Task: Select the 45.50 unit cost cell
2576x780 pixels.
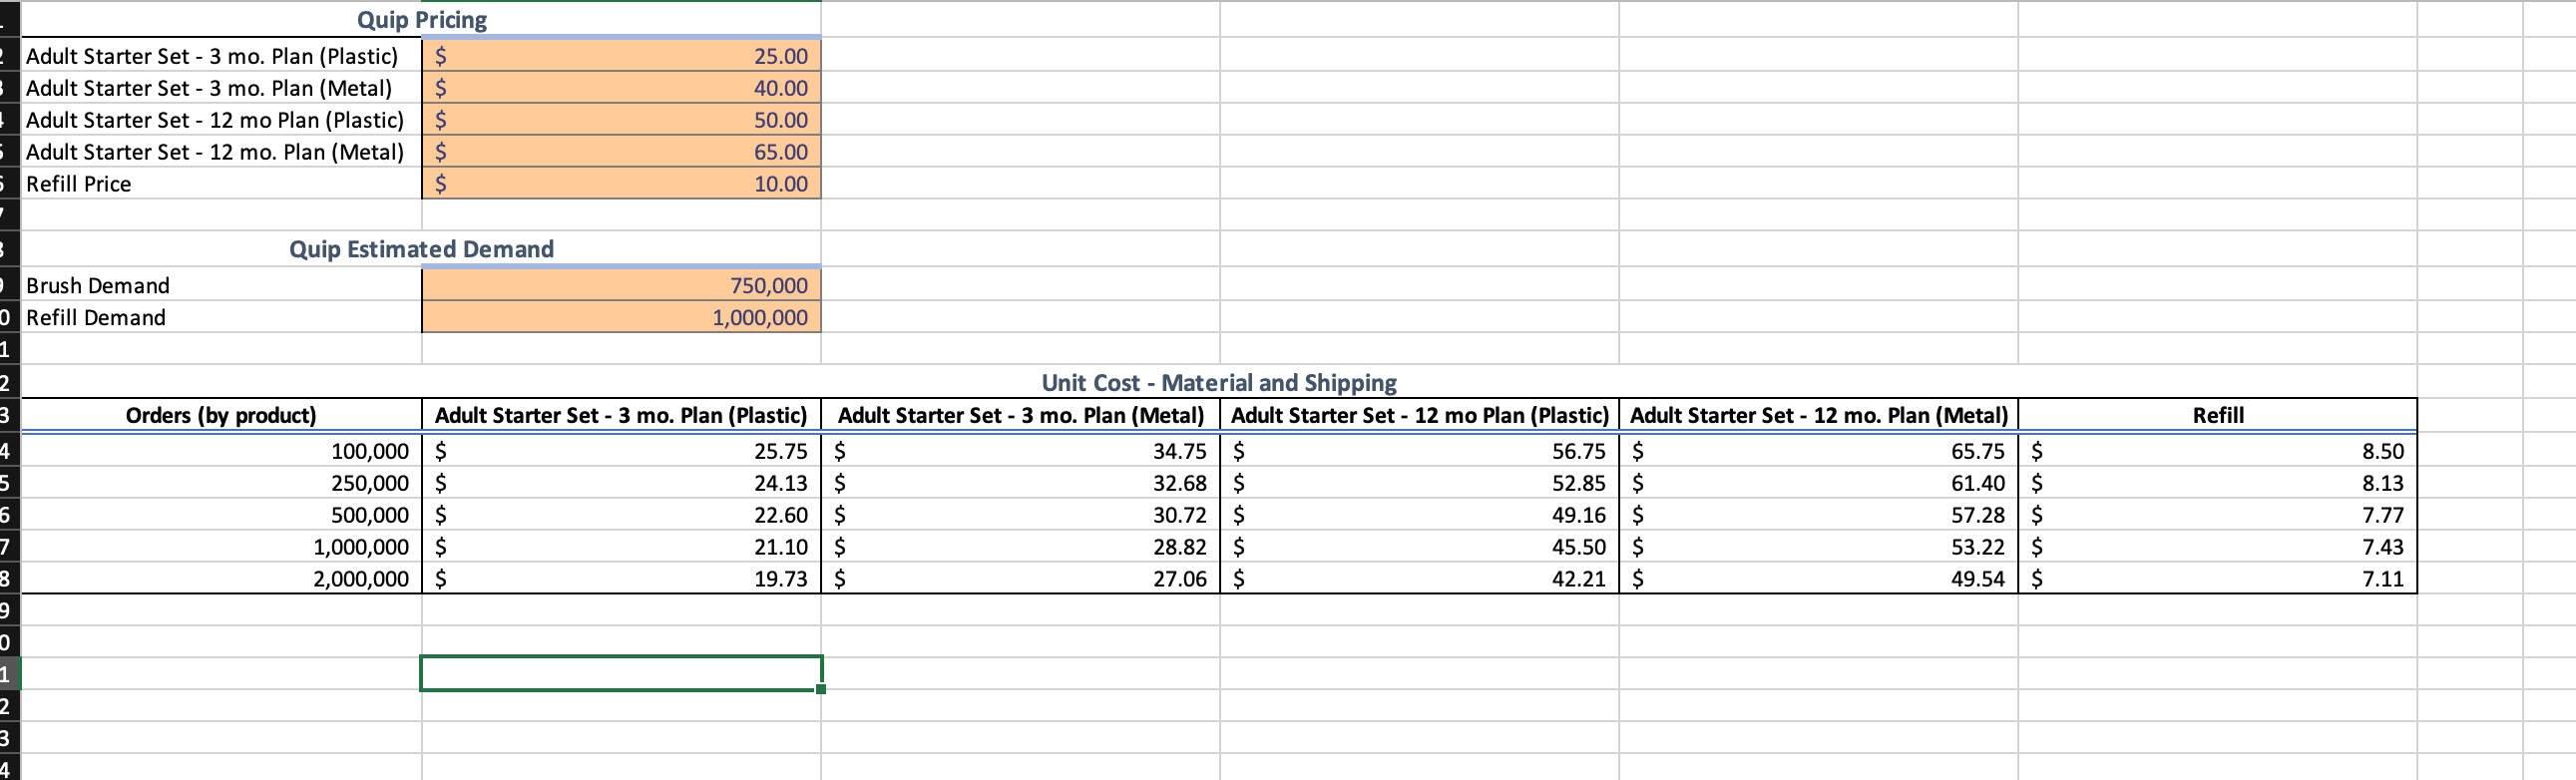Action: coord(1420,547)
